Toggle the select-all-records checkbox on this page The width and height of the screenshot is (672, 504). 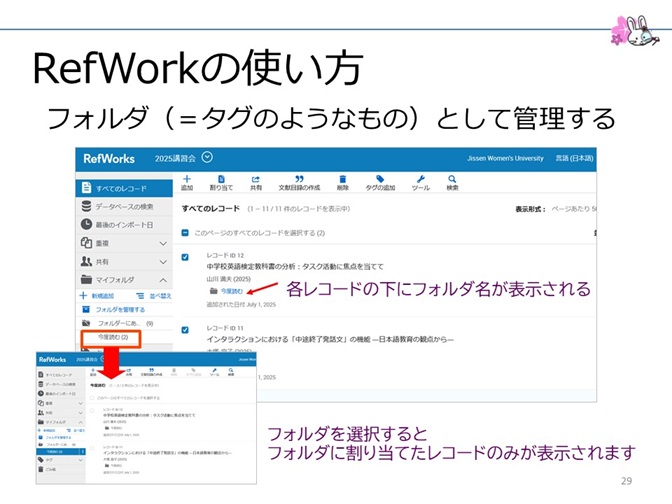tap(186, 232)
